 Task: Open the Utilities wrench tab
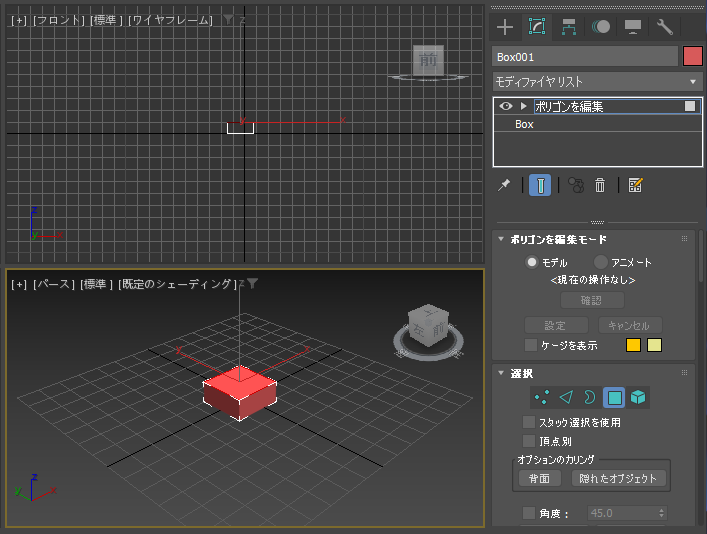665,27
